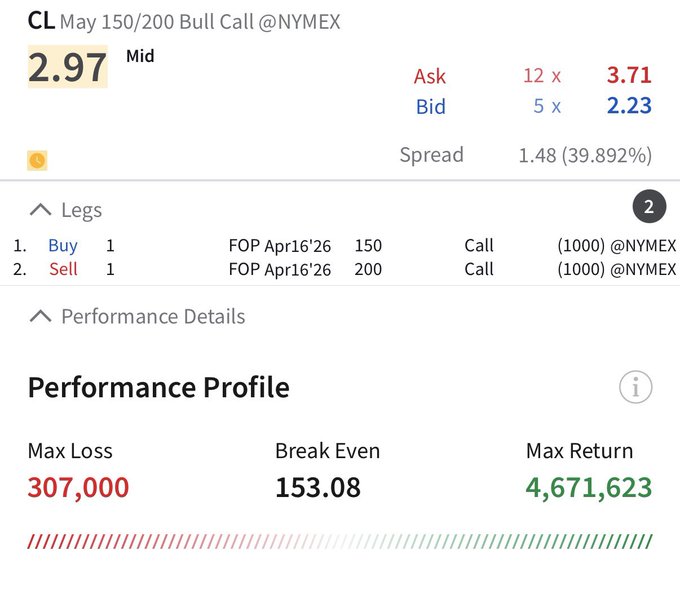Click the CL symbol title

coord(41,21)
